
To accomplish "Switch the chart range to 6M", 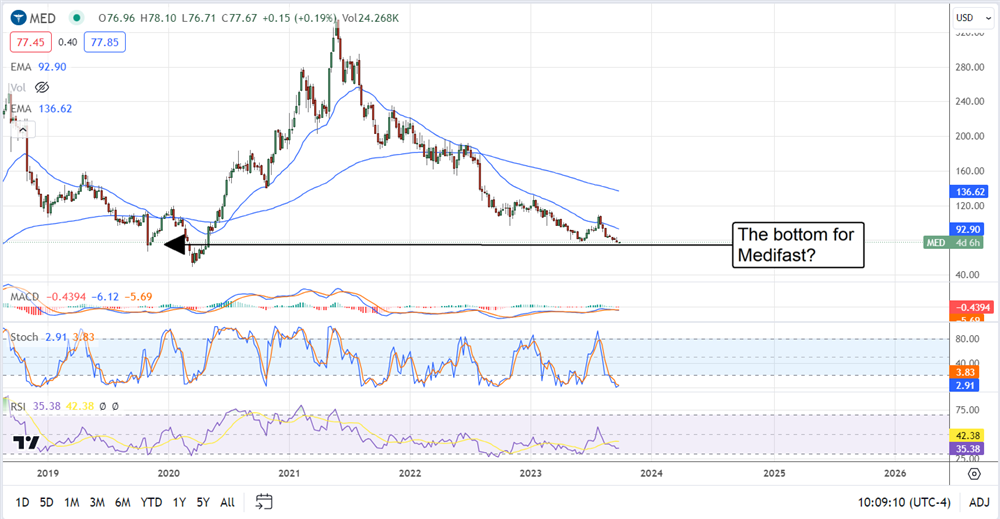I will click(122, 502).
